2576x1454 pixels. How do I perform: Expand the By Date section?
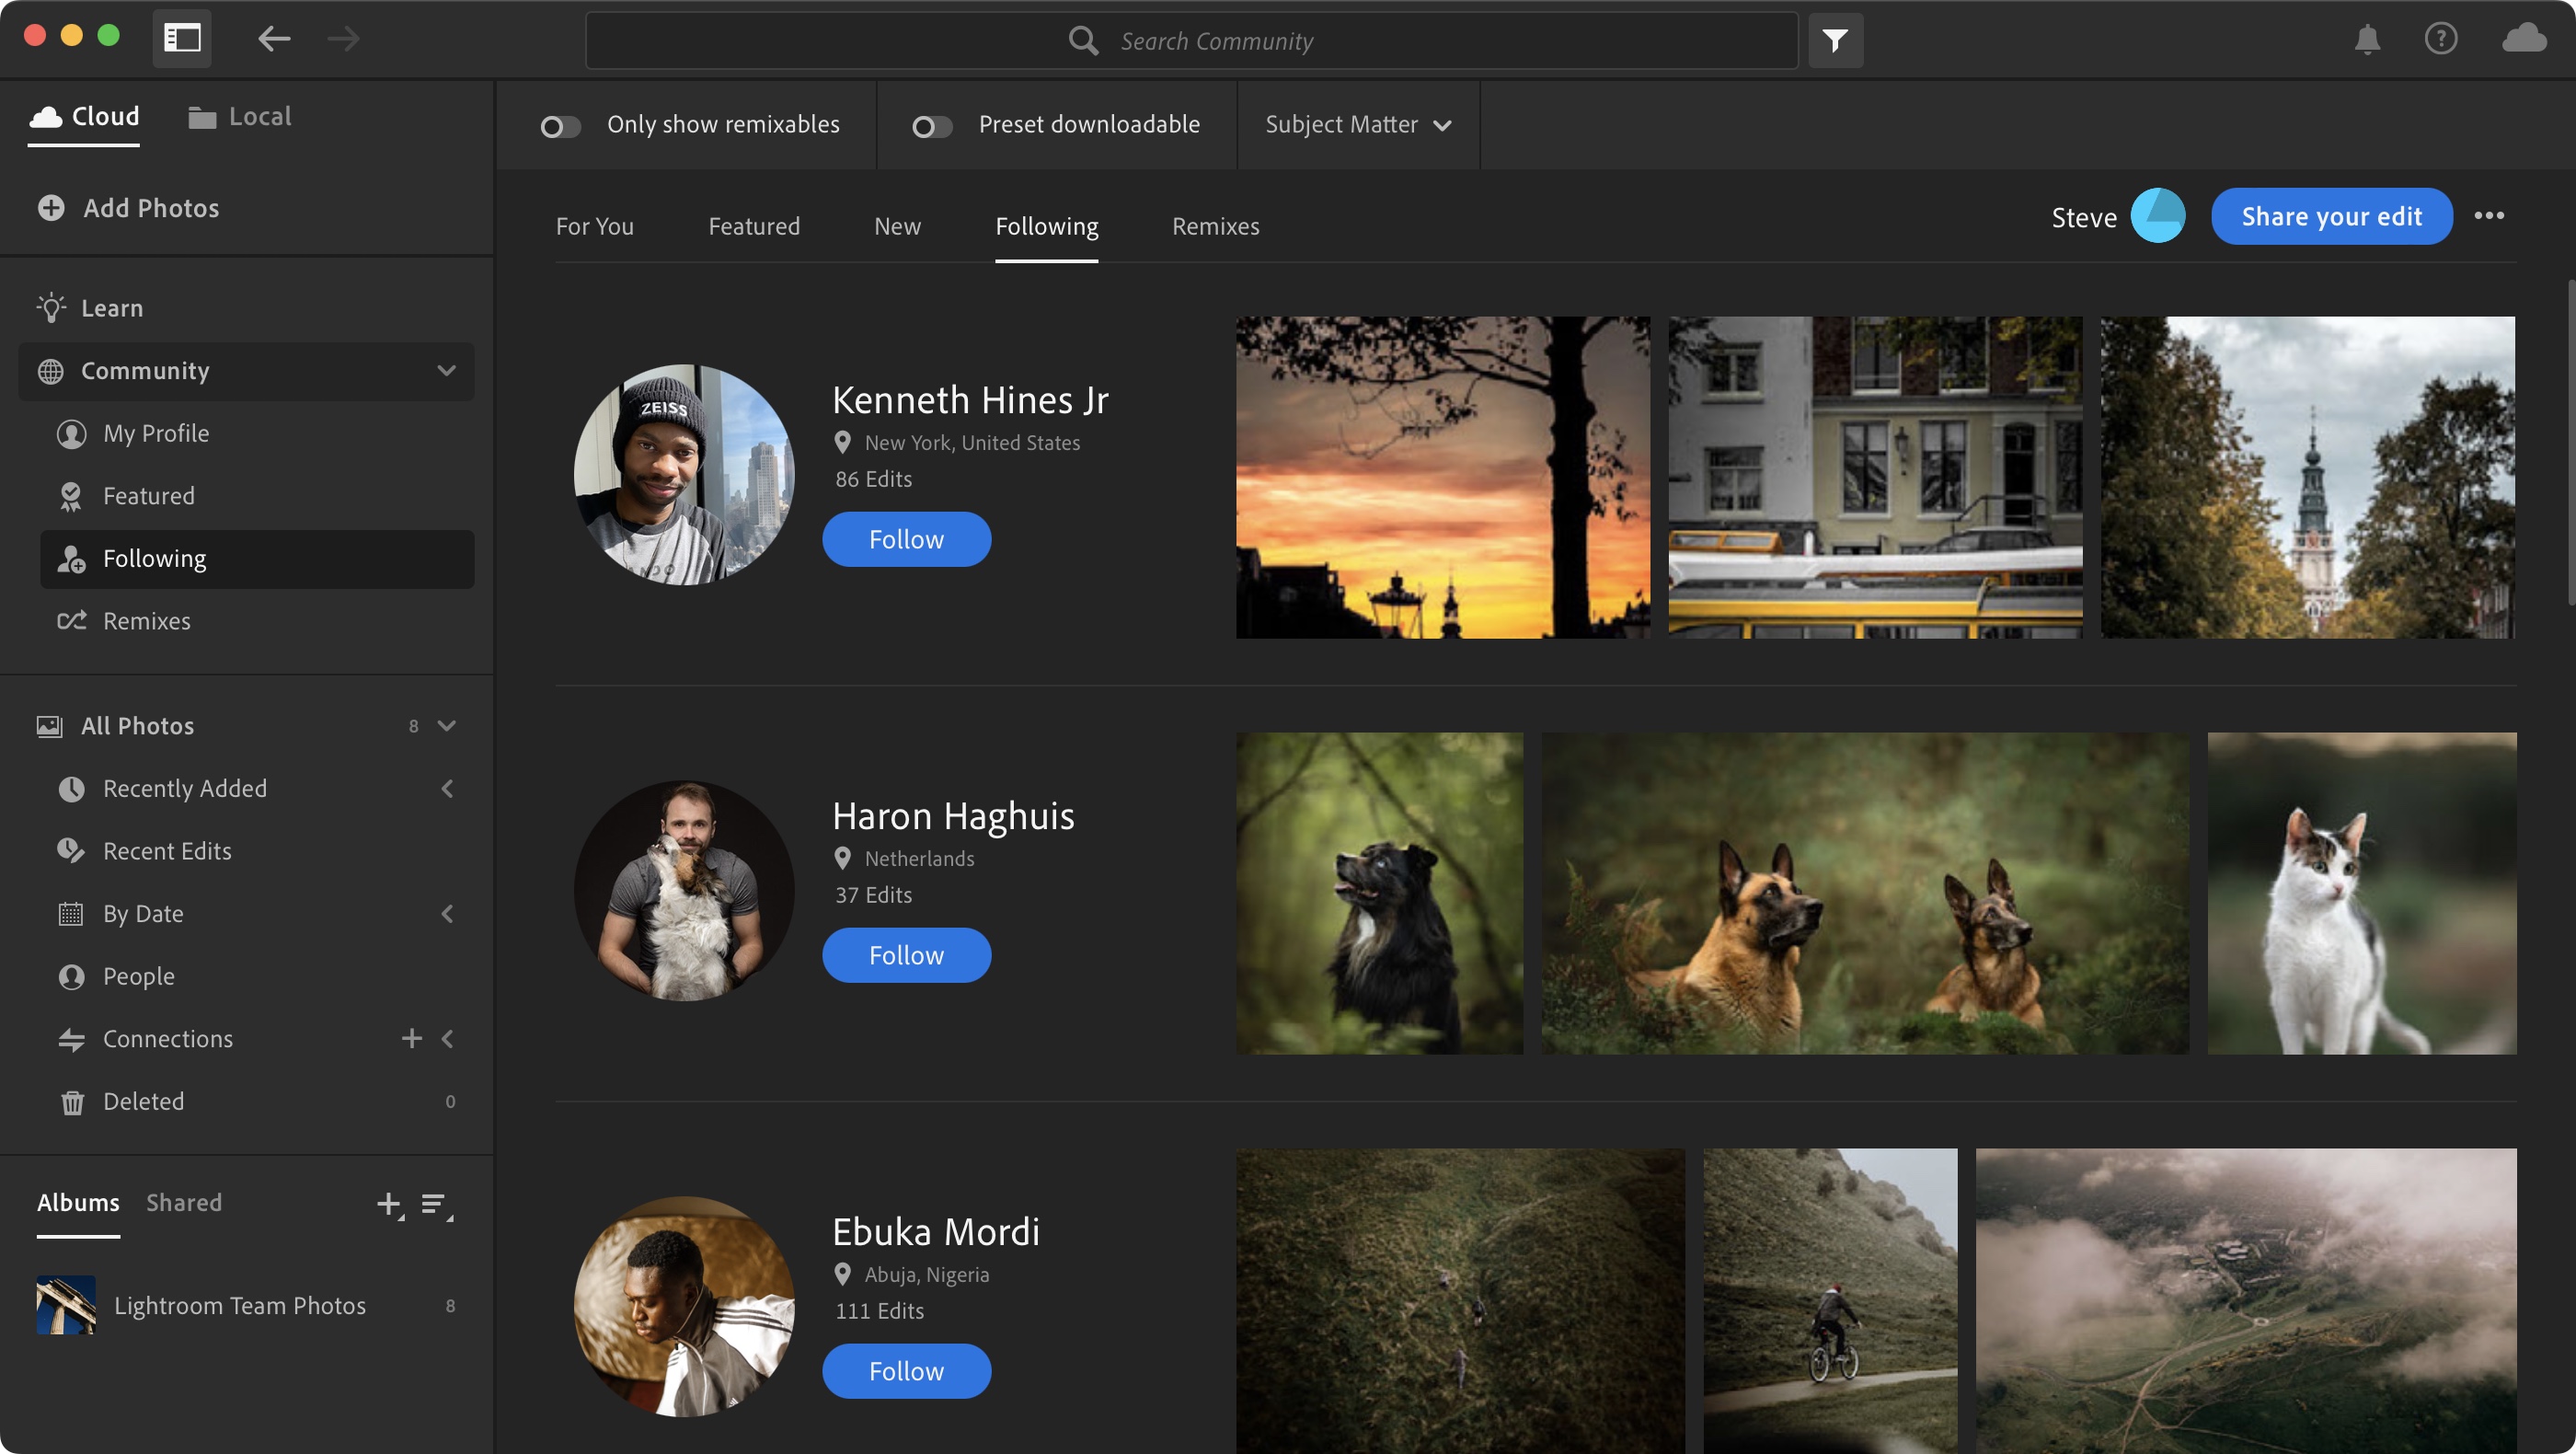447,913
